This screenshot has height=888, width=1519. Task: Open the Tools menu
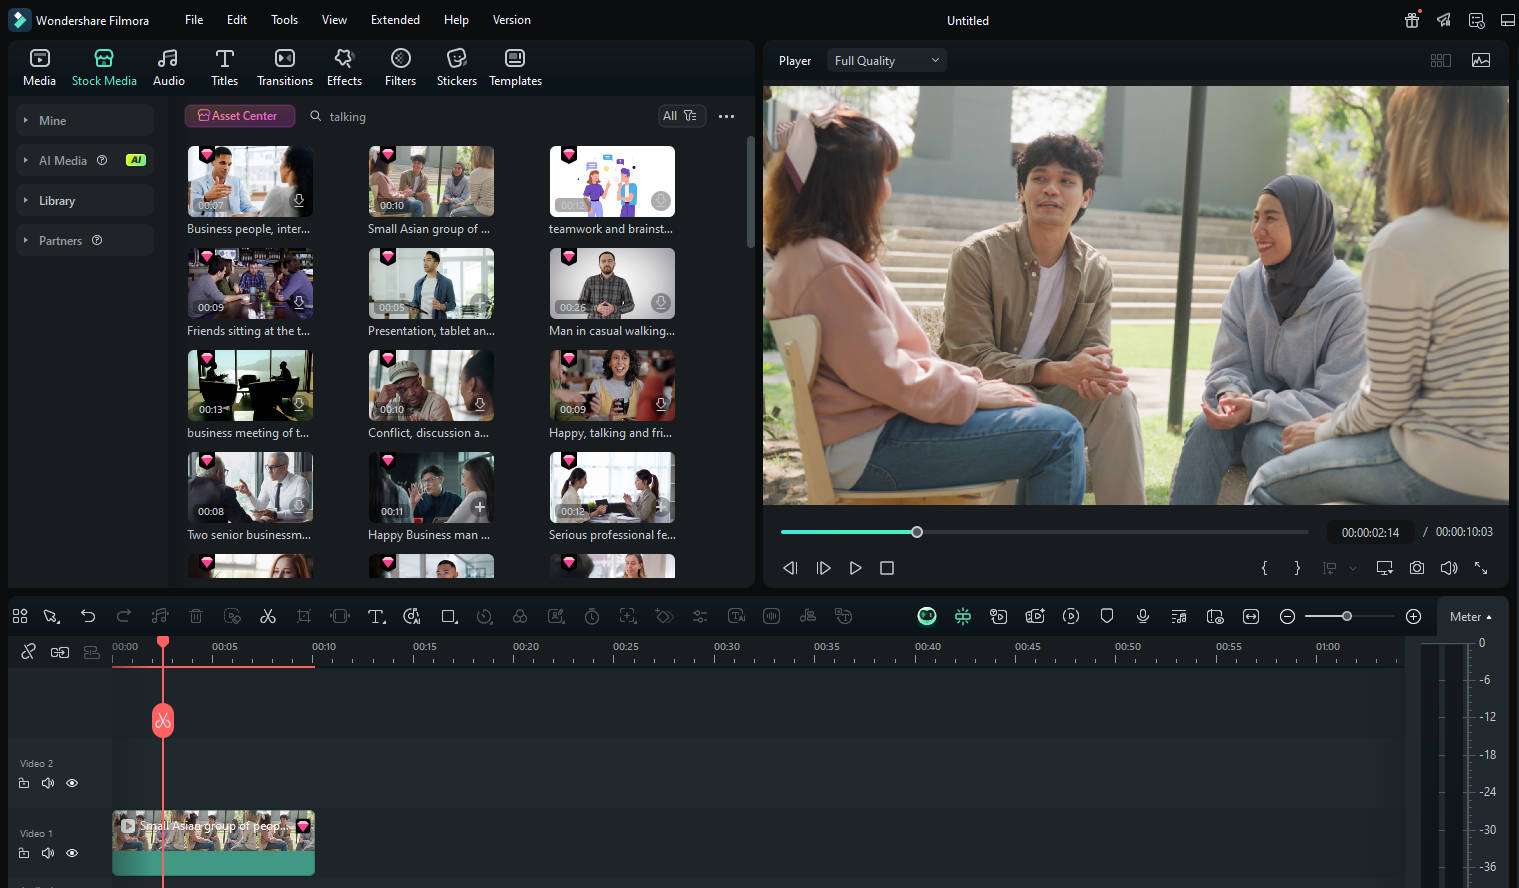[284, 20]
